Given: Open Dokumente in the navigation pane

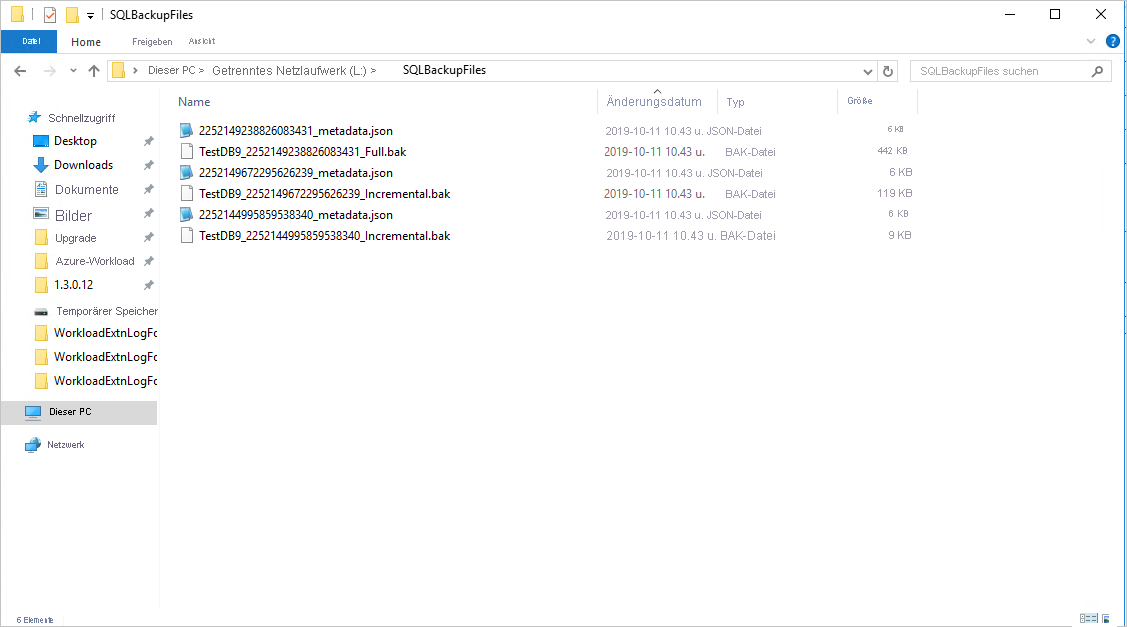Looking at the screenshot, I should (x=86, y=190).
